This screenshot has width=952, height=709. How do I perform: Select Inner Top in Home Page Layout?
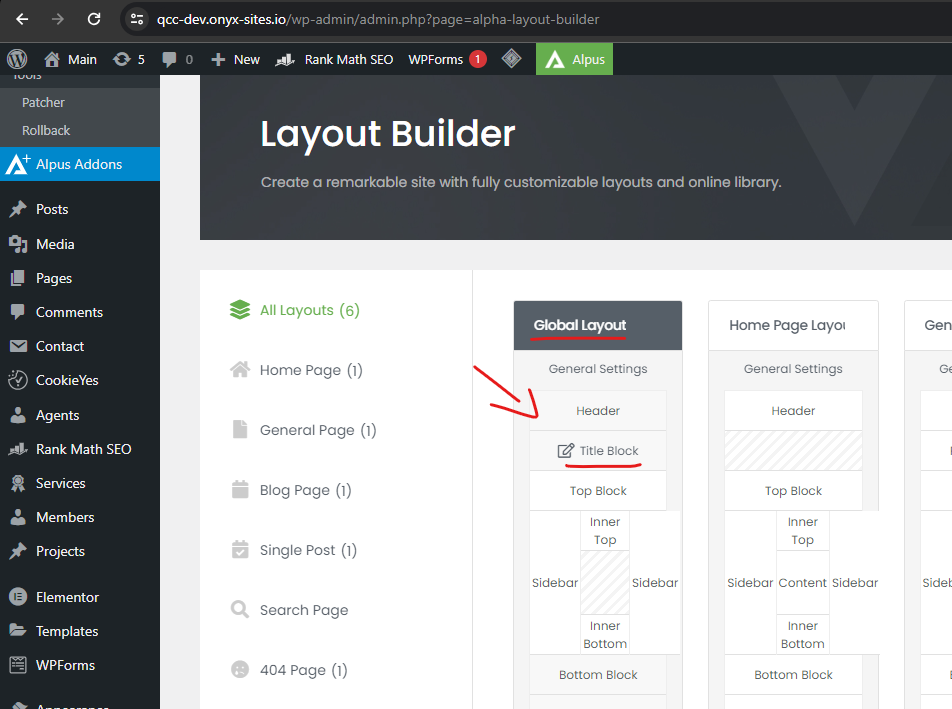tap(803, 531)
